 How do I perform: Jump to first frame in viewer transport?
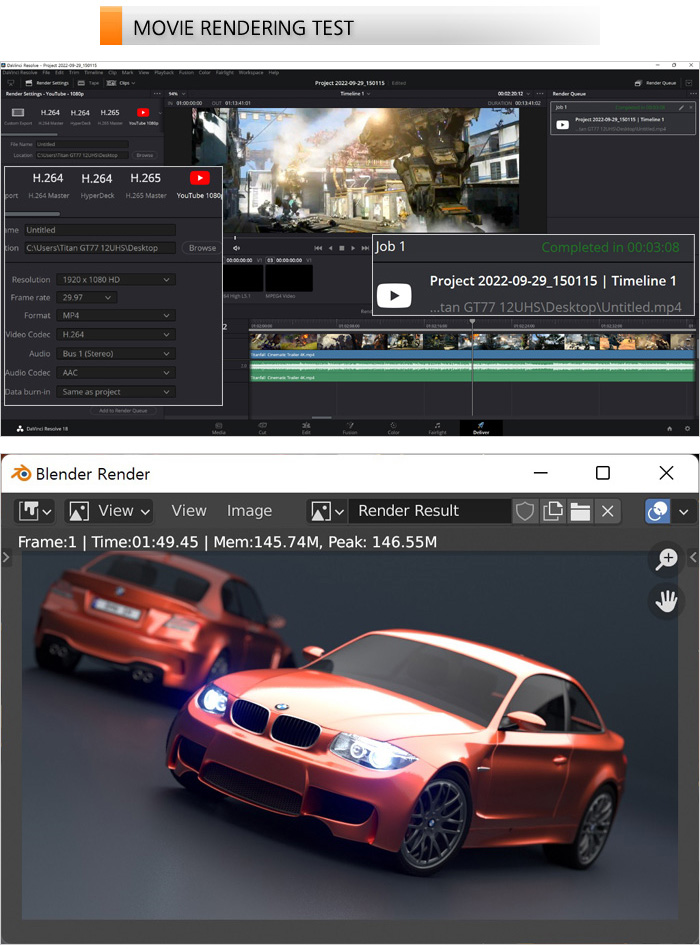[318, 248]
